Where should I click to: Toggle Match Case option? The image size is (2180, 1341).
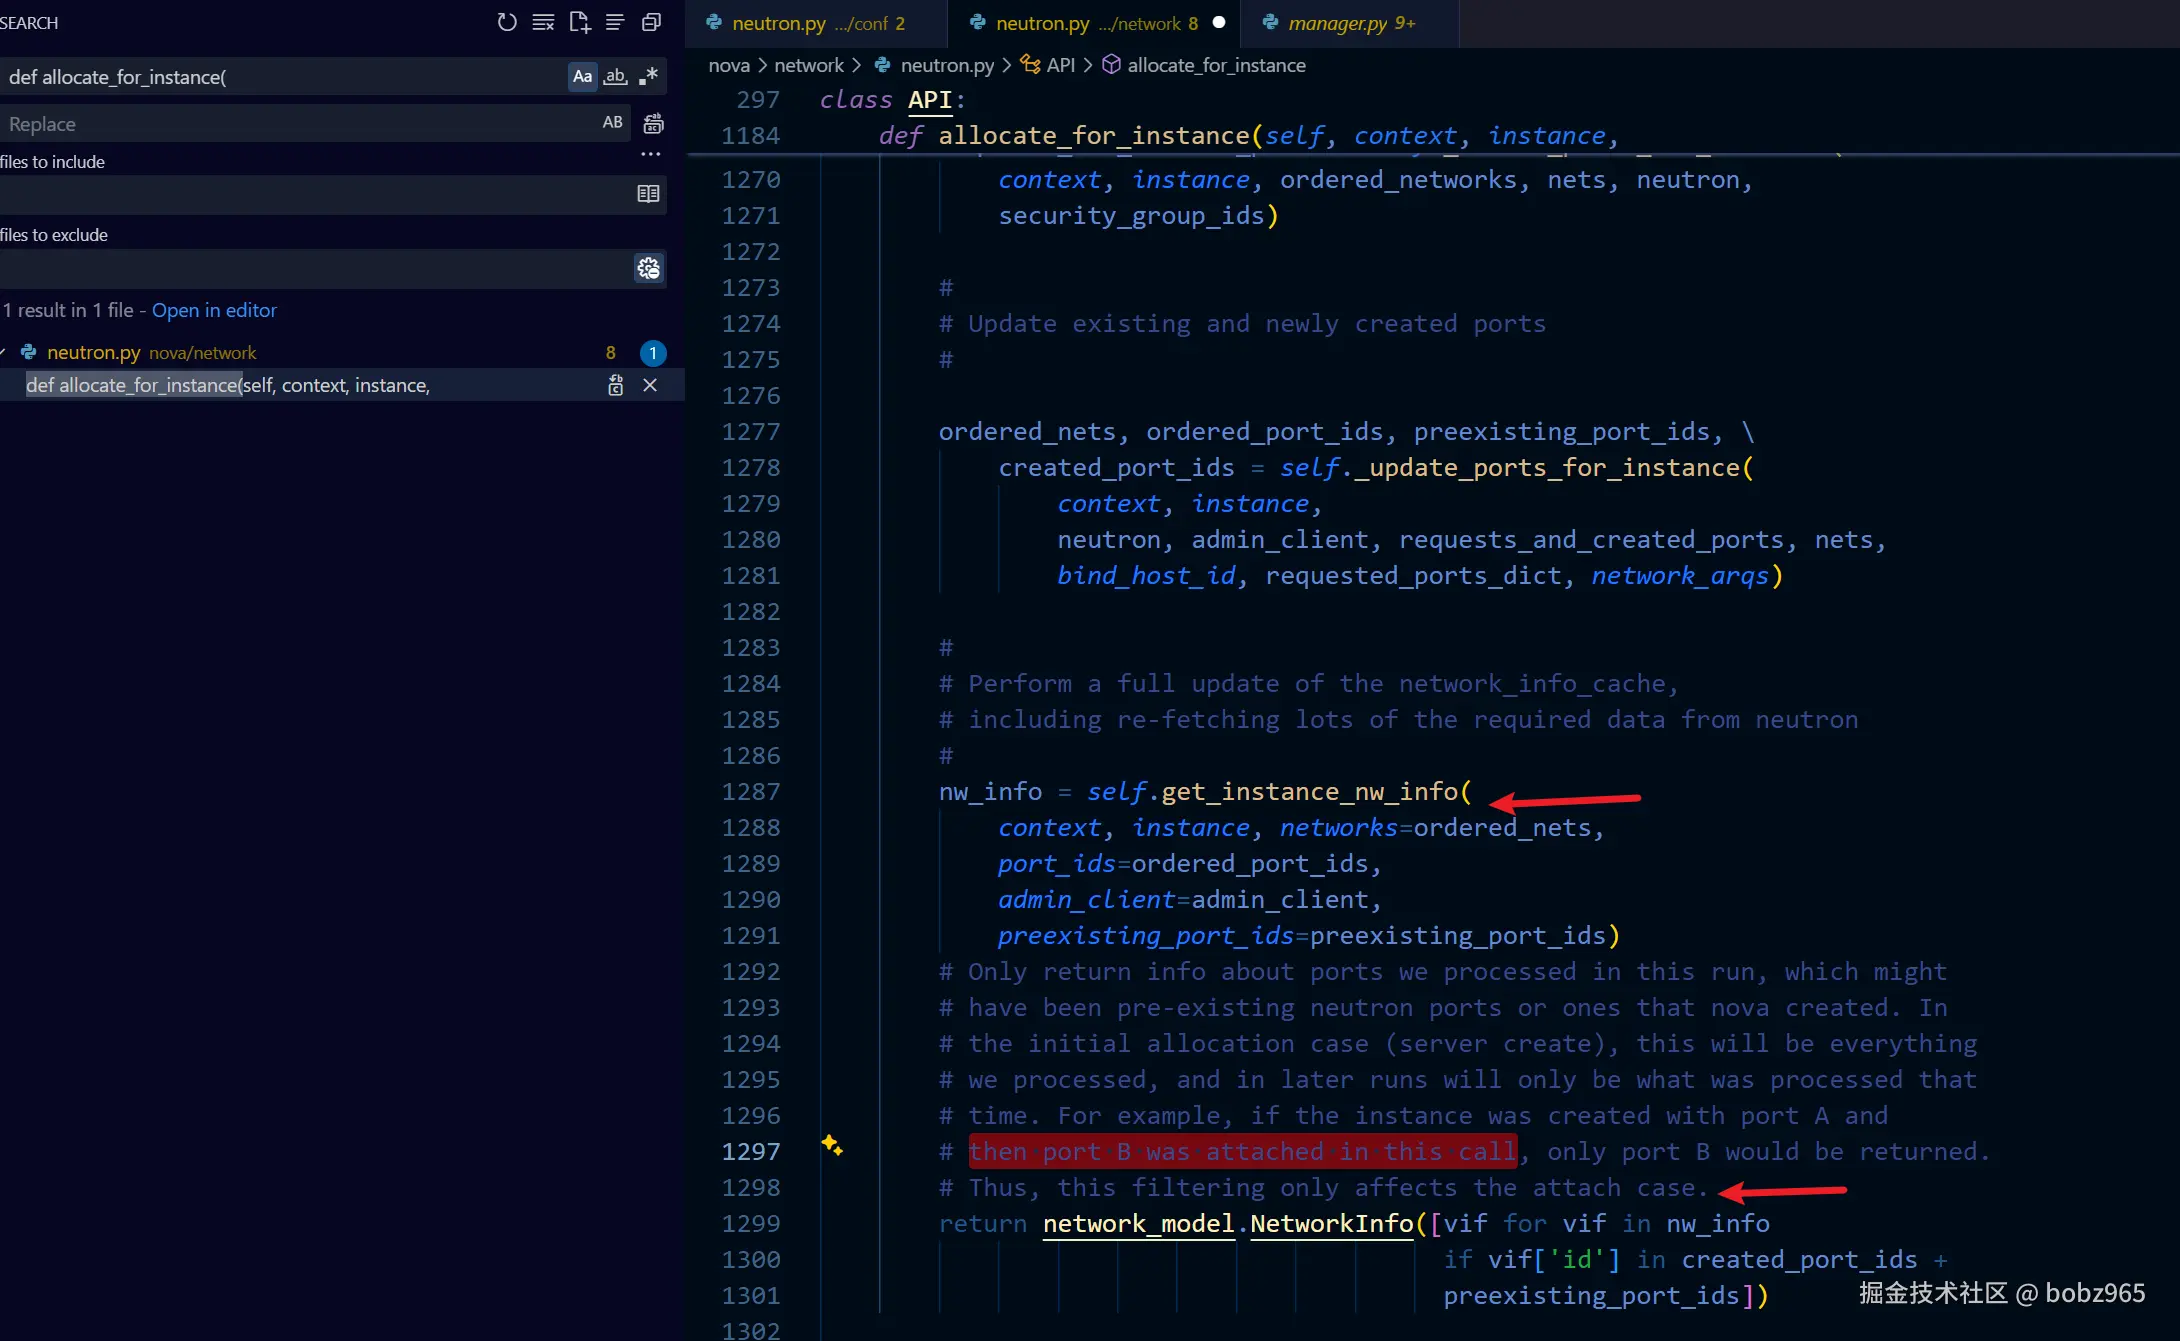pos(582,76)
